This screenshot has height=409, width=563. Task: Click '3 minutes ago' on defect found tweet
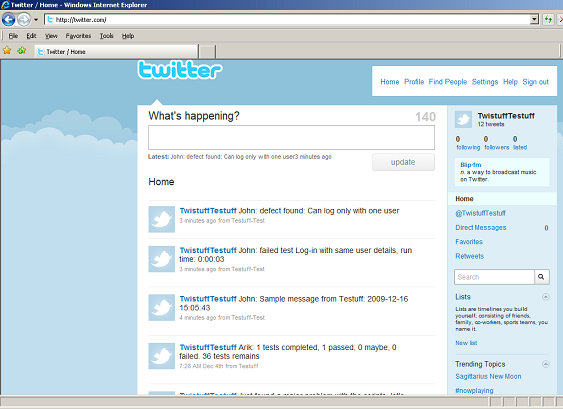point(198,220)
